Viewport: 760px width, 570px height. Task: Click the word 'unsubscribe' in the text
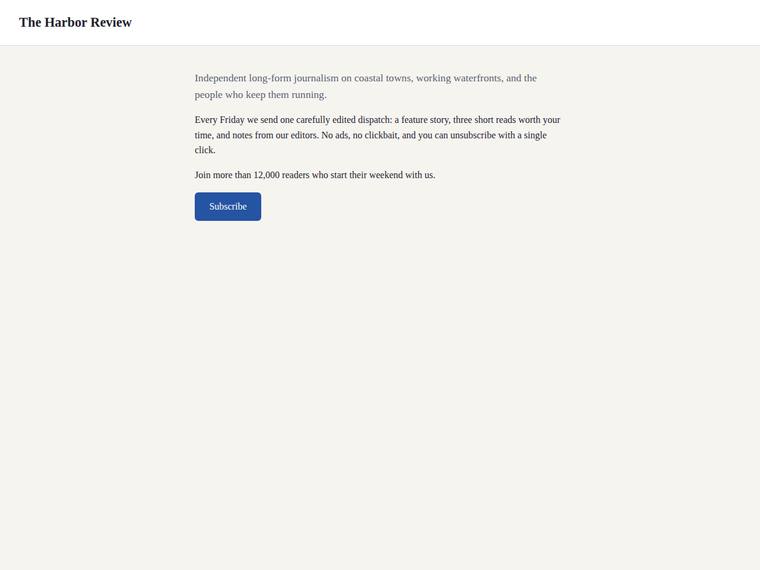pos(473,135)
